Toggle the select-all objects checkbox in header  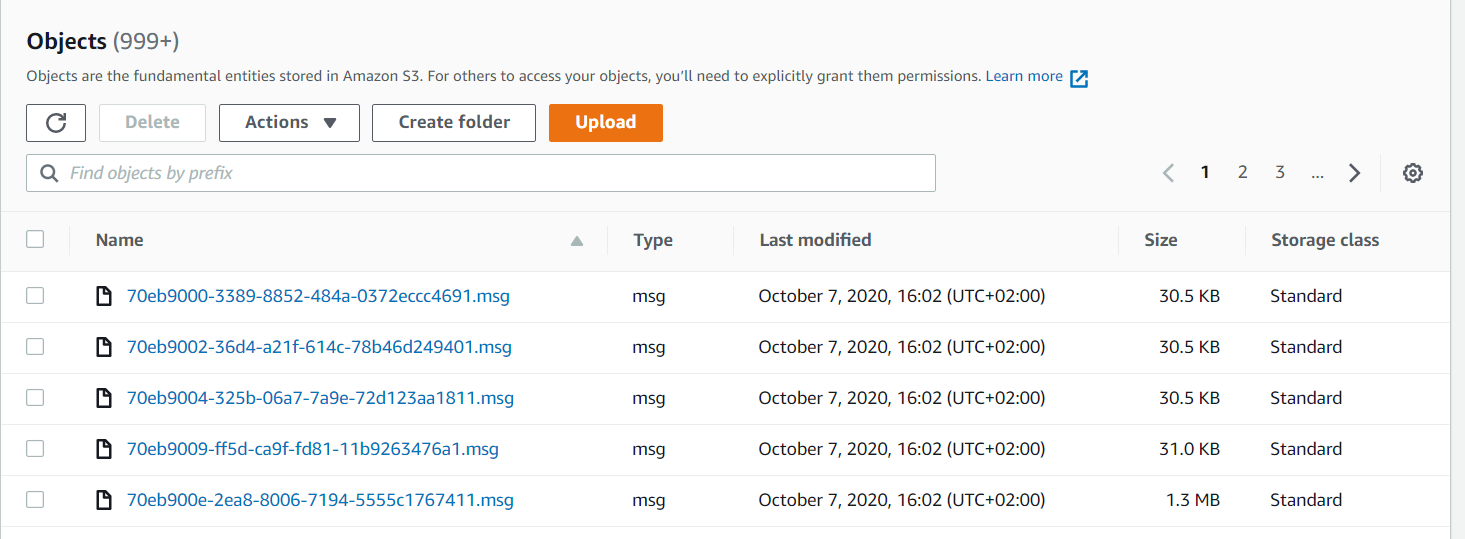(x=35, y=239)
